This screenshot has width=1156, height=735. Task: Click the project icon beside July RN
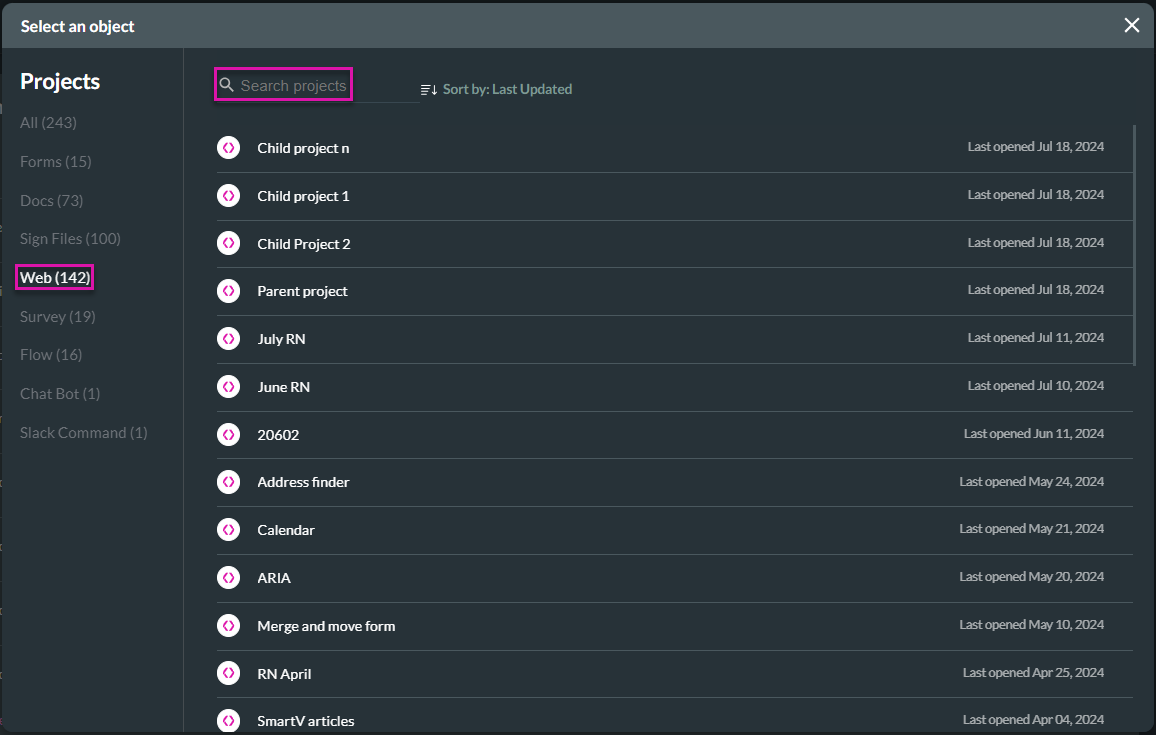[228, 338]
